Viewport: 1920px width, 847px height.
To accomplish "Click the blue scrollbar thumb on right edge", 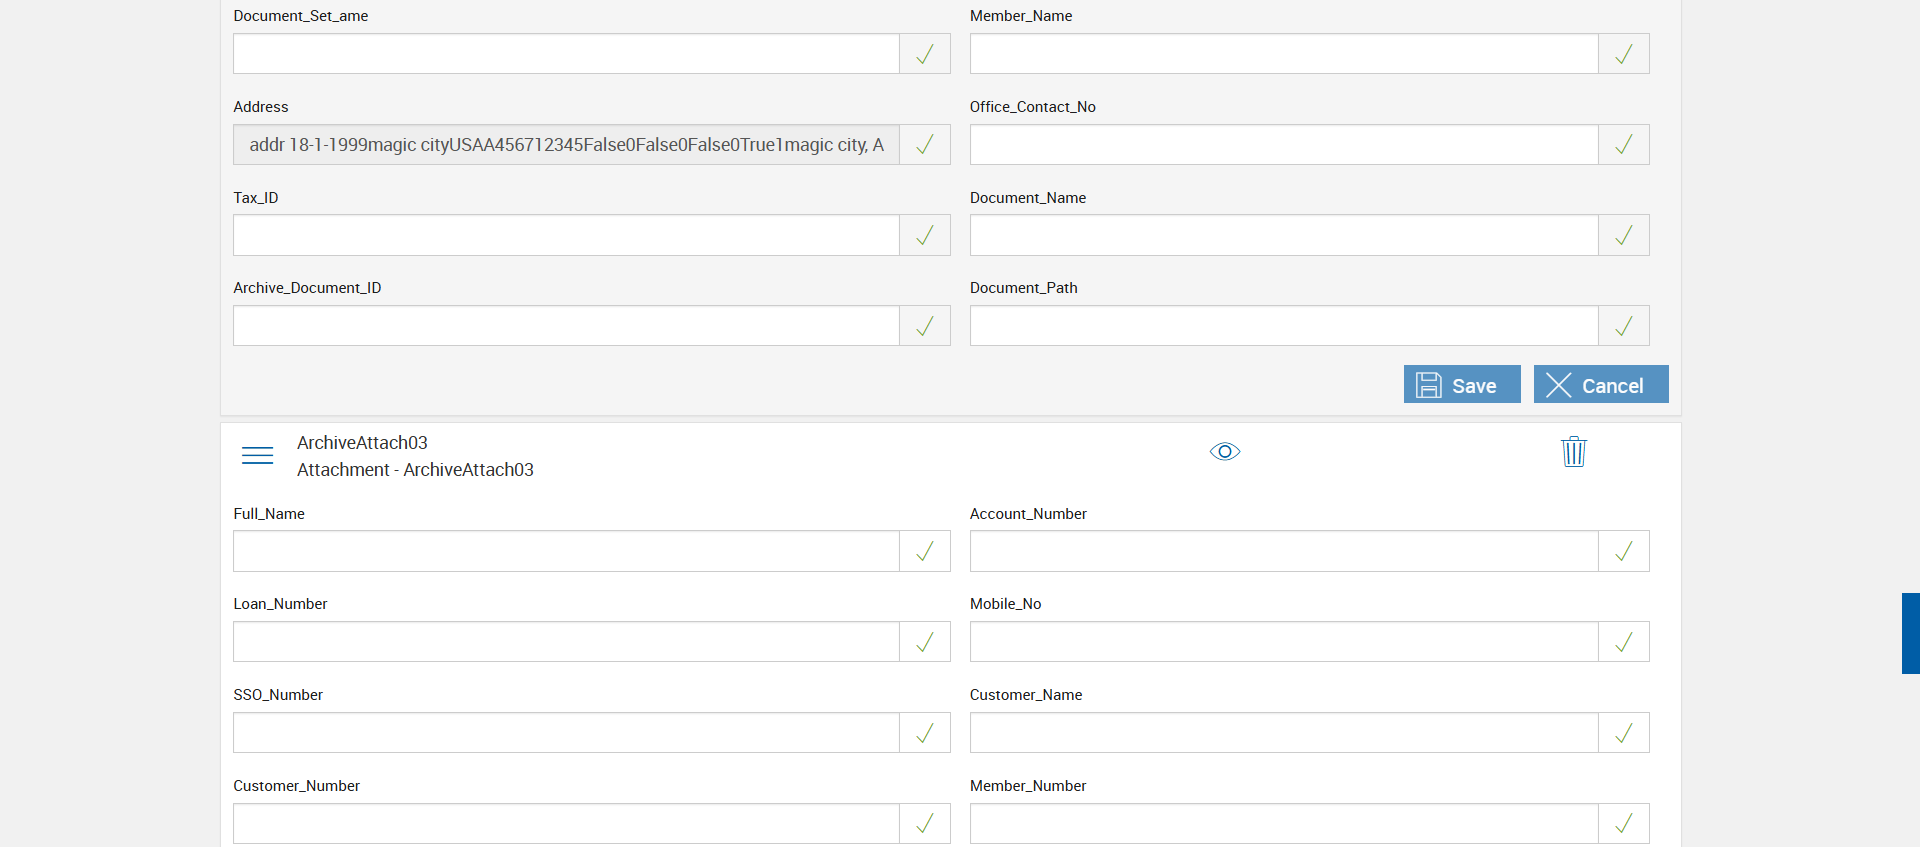I will tap(1910, 633).
